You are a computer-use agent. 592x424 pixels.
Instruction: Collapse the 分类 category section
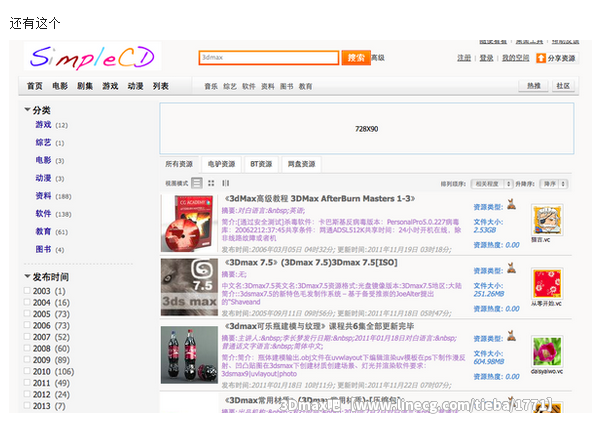point(27,110)
